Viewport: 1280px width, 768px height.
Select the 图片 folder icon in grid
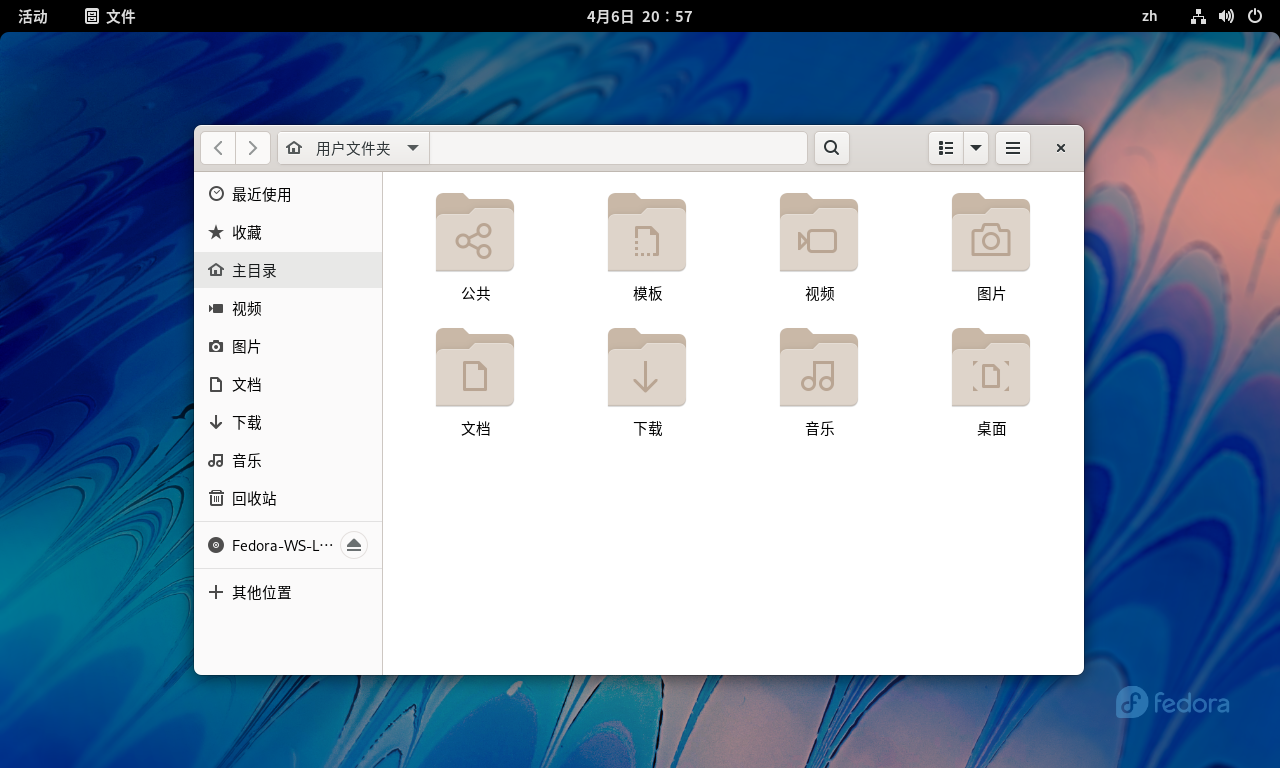[x=991, y=232]
